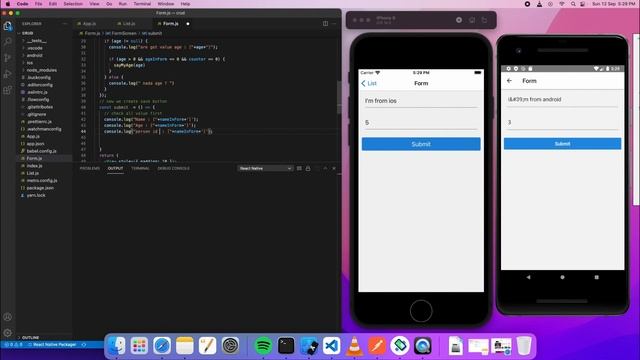Click the Android name text field
Image resolution: width=640 pixels, height=360 pixels.
[x=562, y=100]
